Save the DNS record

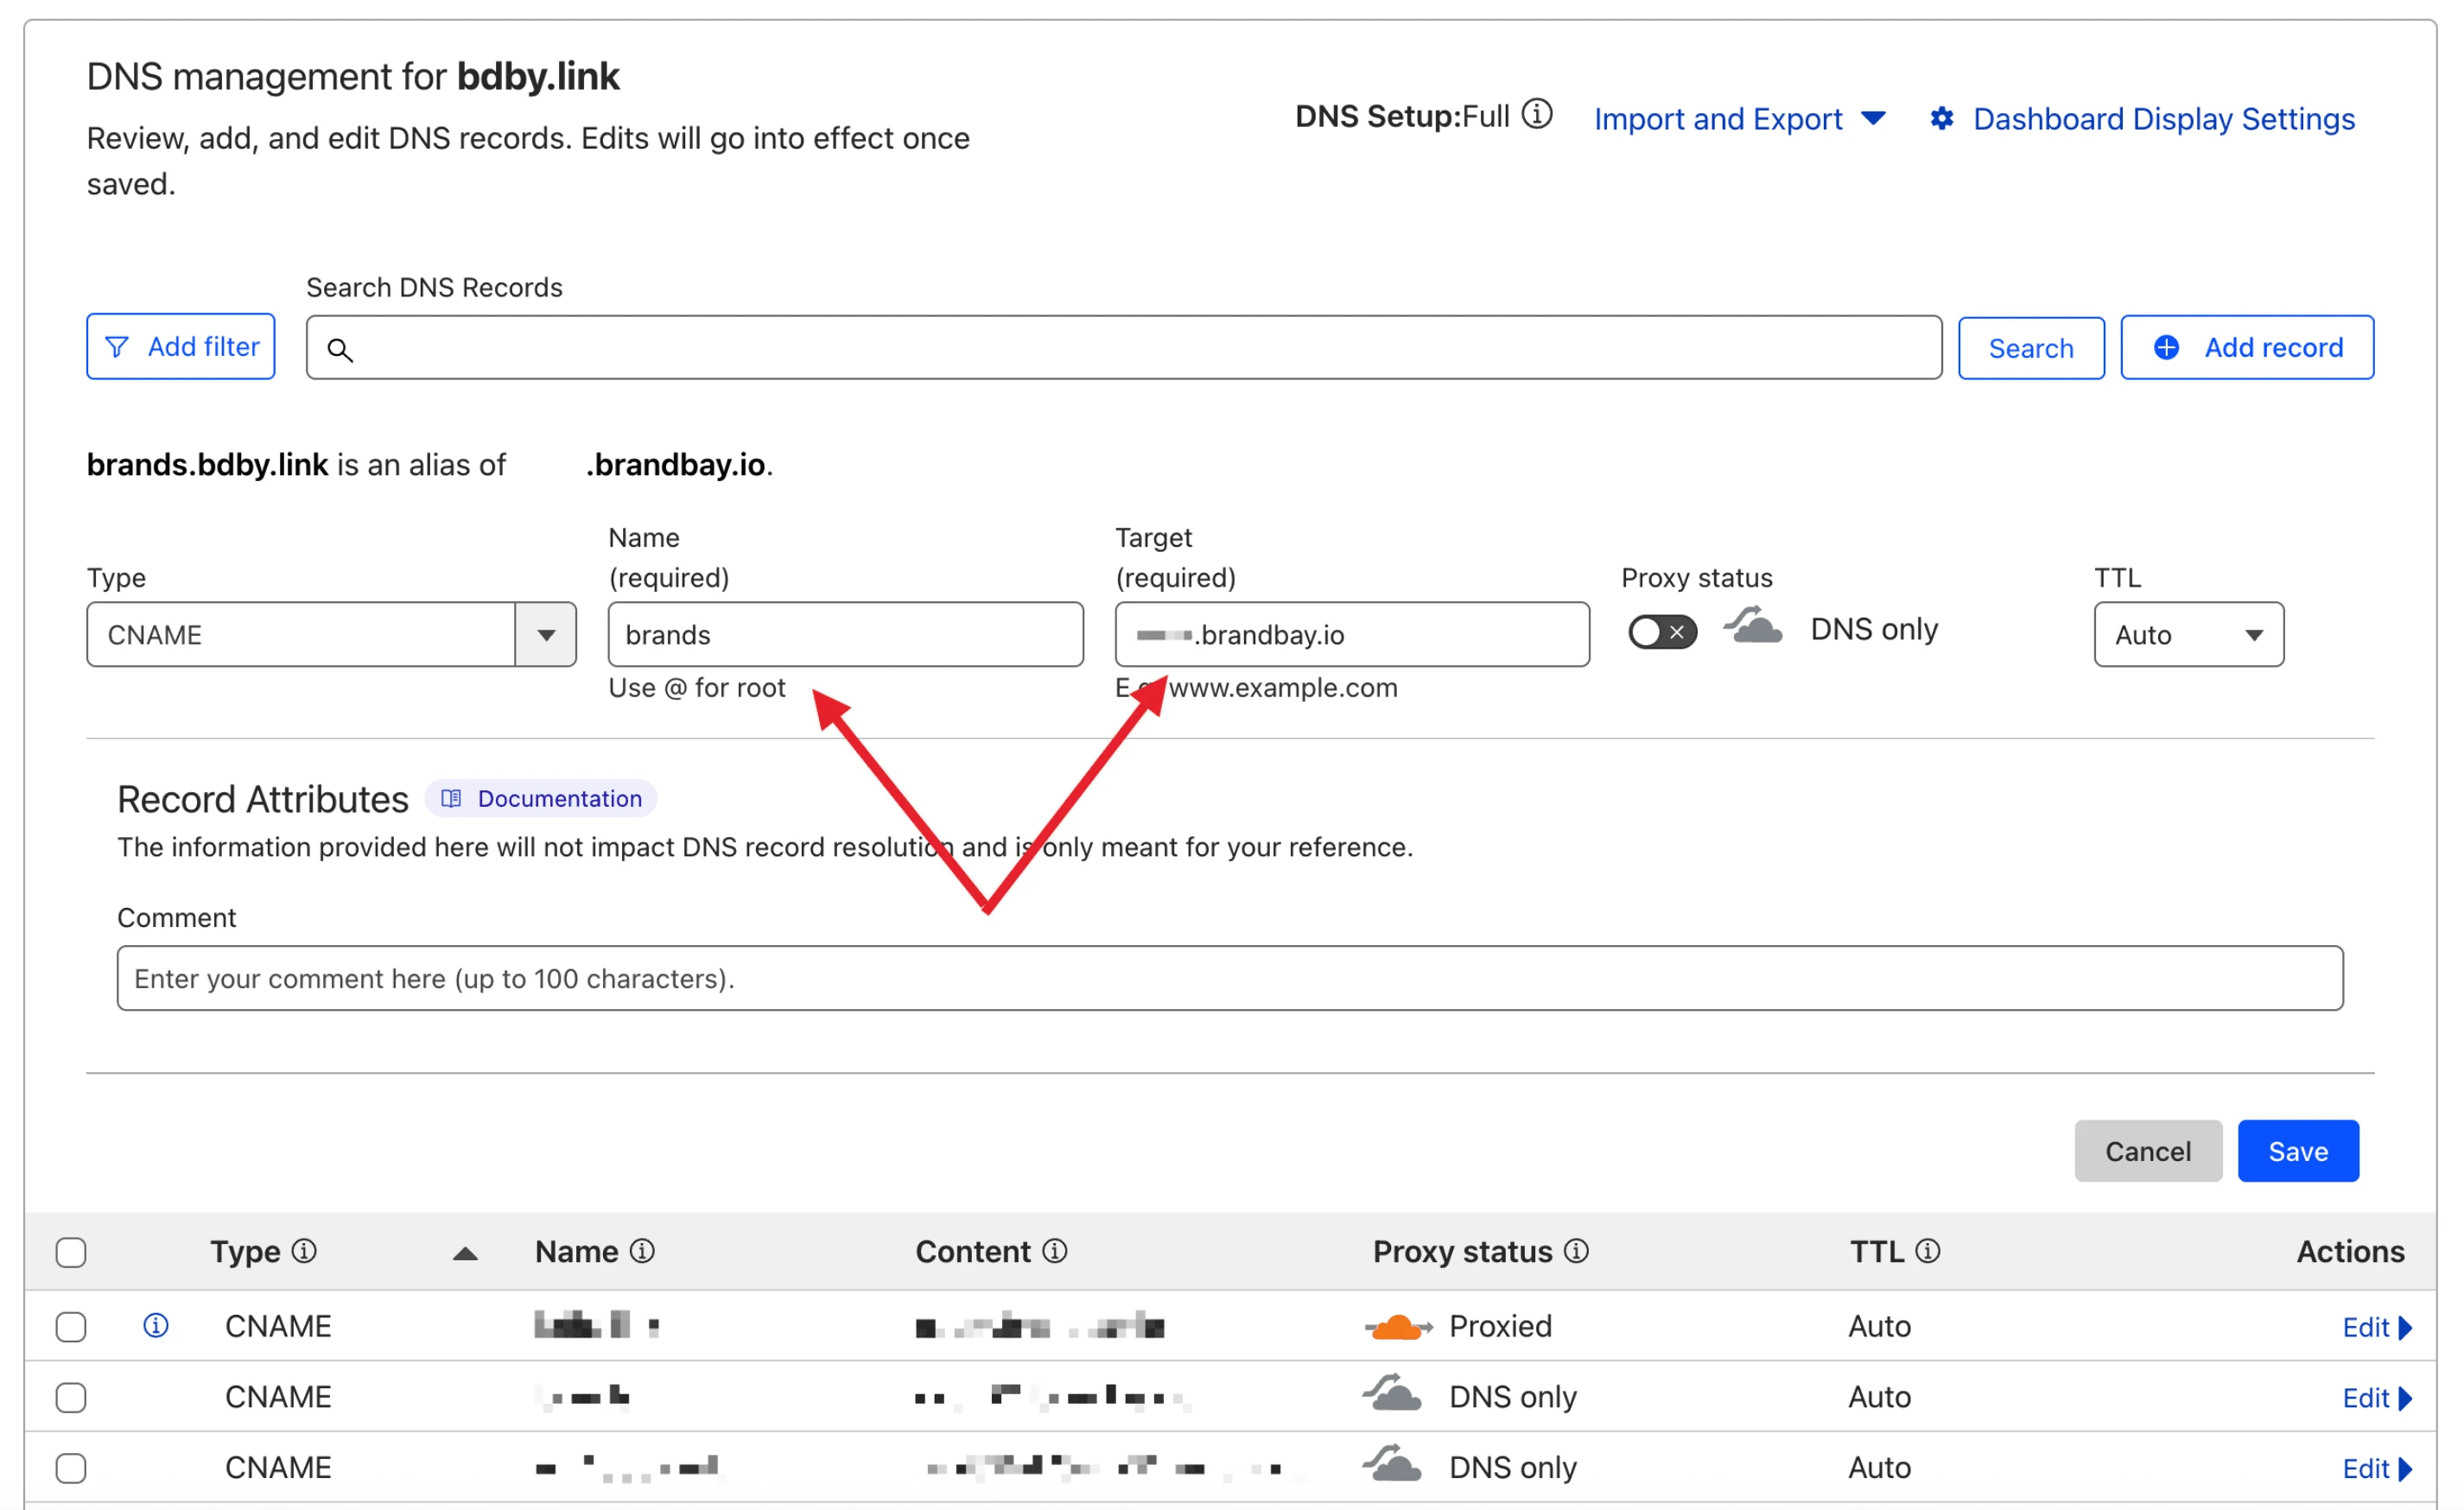click(x=2297, y=1151)
